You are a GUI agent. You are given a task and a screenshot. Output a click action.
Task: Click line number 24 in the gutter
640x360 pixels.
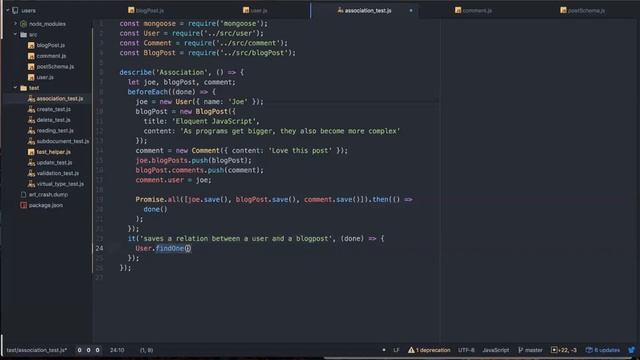coord(100,248)
